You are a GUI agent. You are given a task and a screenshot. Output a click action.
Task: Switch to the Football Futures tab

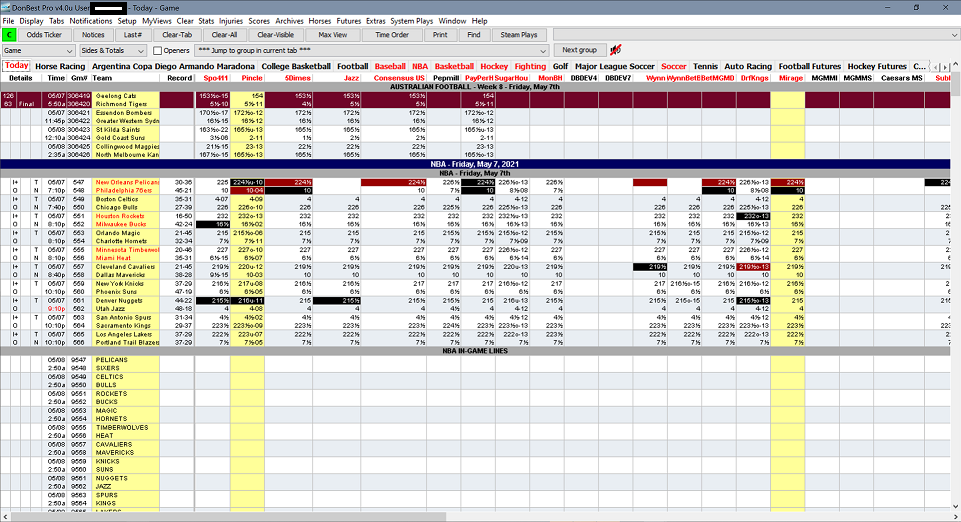tap(810, 66)
